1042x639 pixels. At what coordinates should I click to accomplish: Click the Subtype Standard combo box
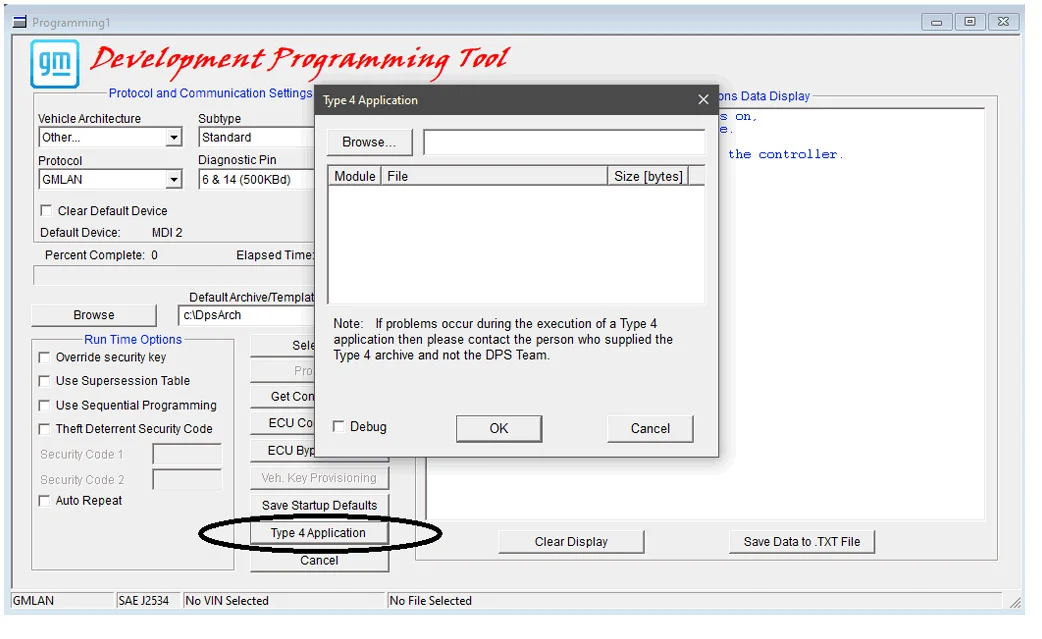click(257, 137)
